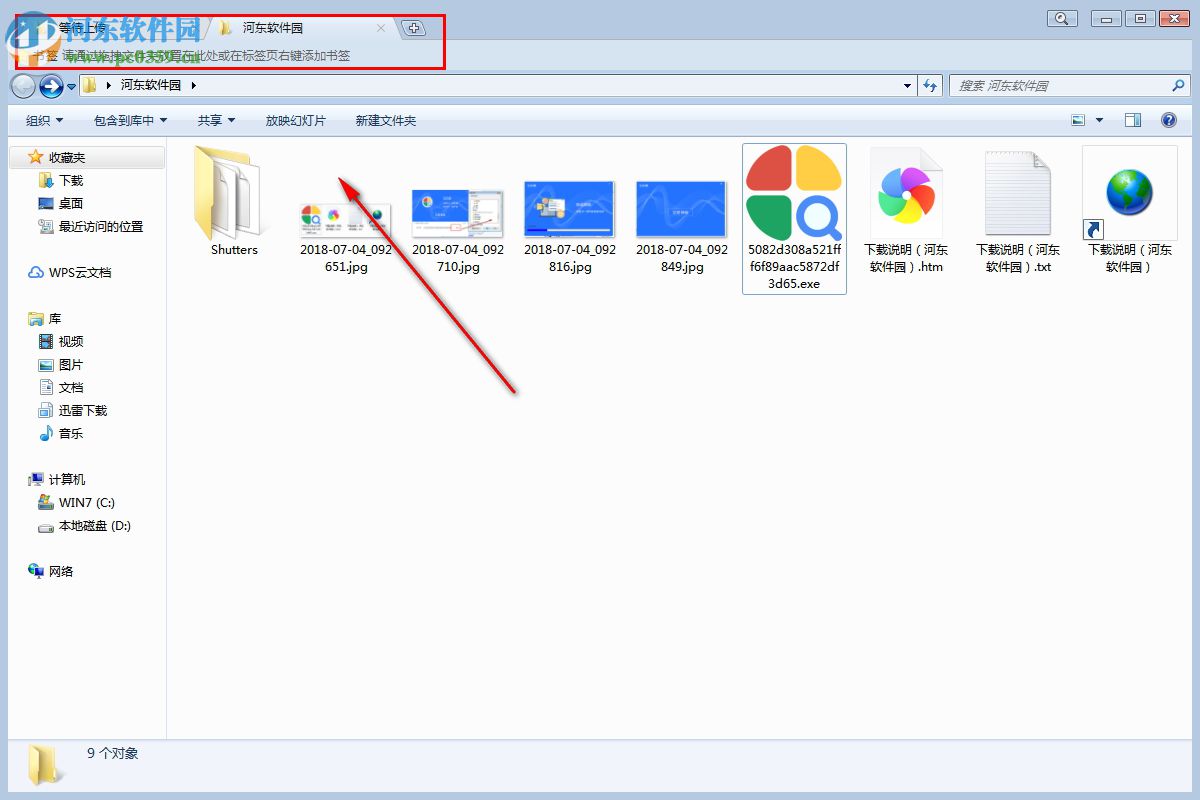Open the 图片 library
This screenshot has height=800, width=1200.
61,364
